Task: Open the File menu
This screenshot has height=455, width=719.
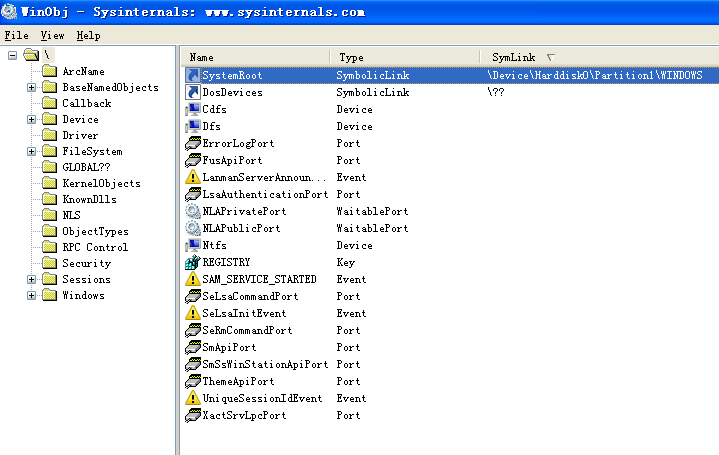Action: pos(17,35)
